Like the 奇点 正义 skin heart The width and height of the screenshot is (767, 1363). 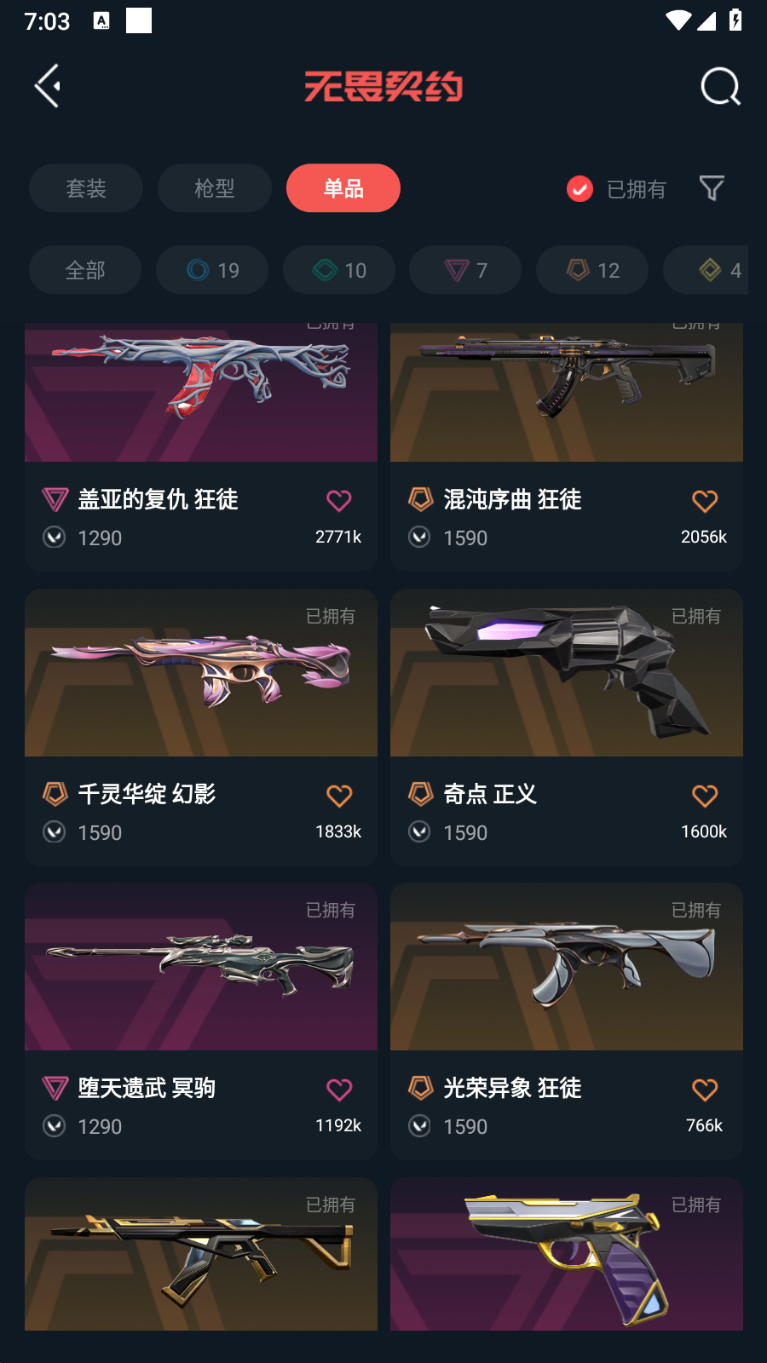click(705, 795)
